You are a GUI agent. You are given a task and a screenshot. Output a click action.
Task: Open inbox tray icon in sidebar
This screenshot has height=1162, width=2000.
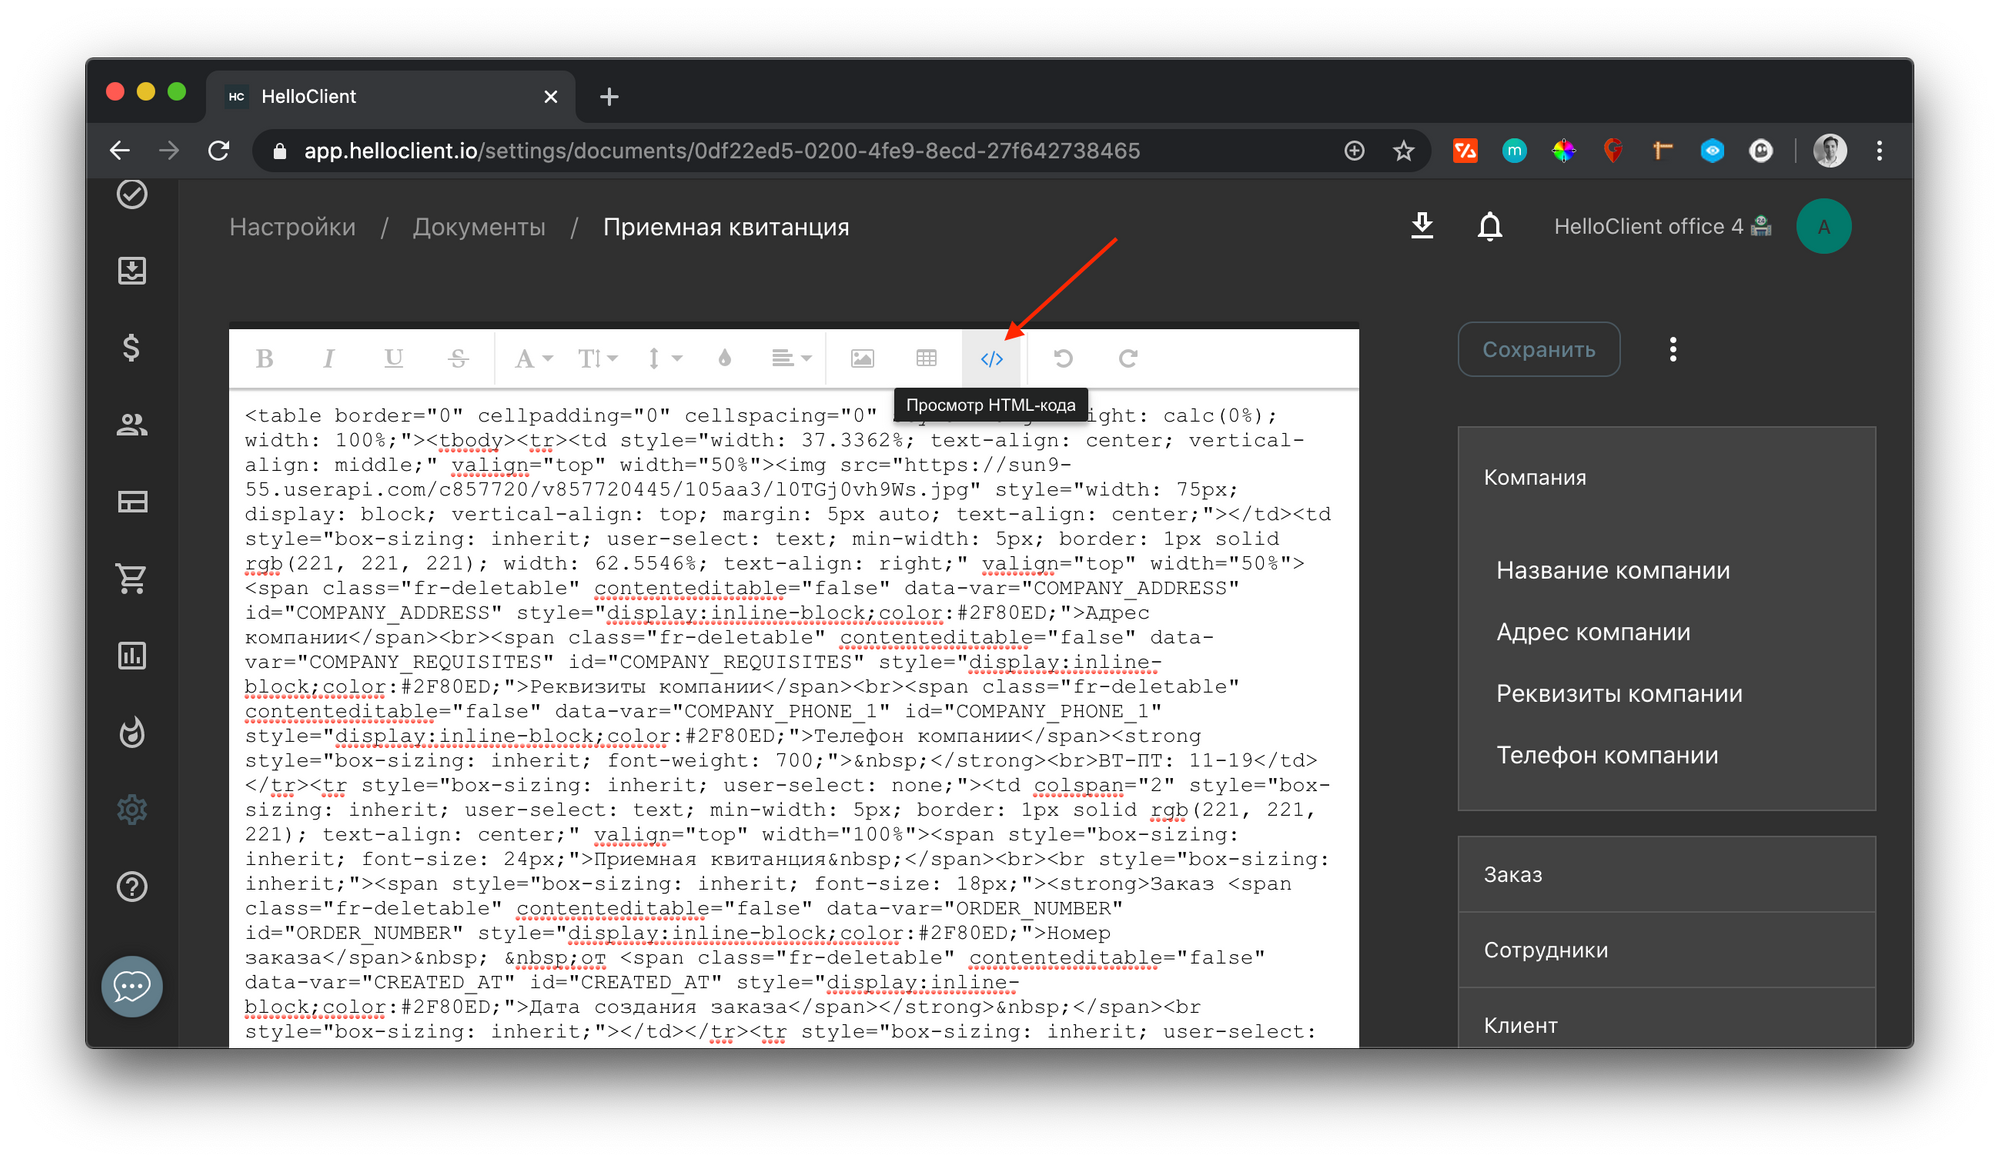pyautogui.click(x=132, y=270)
